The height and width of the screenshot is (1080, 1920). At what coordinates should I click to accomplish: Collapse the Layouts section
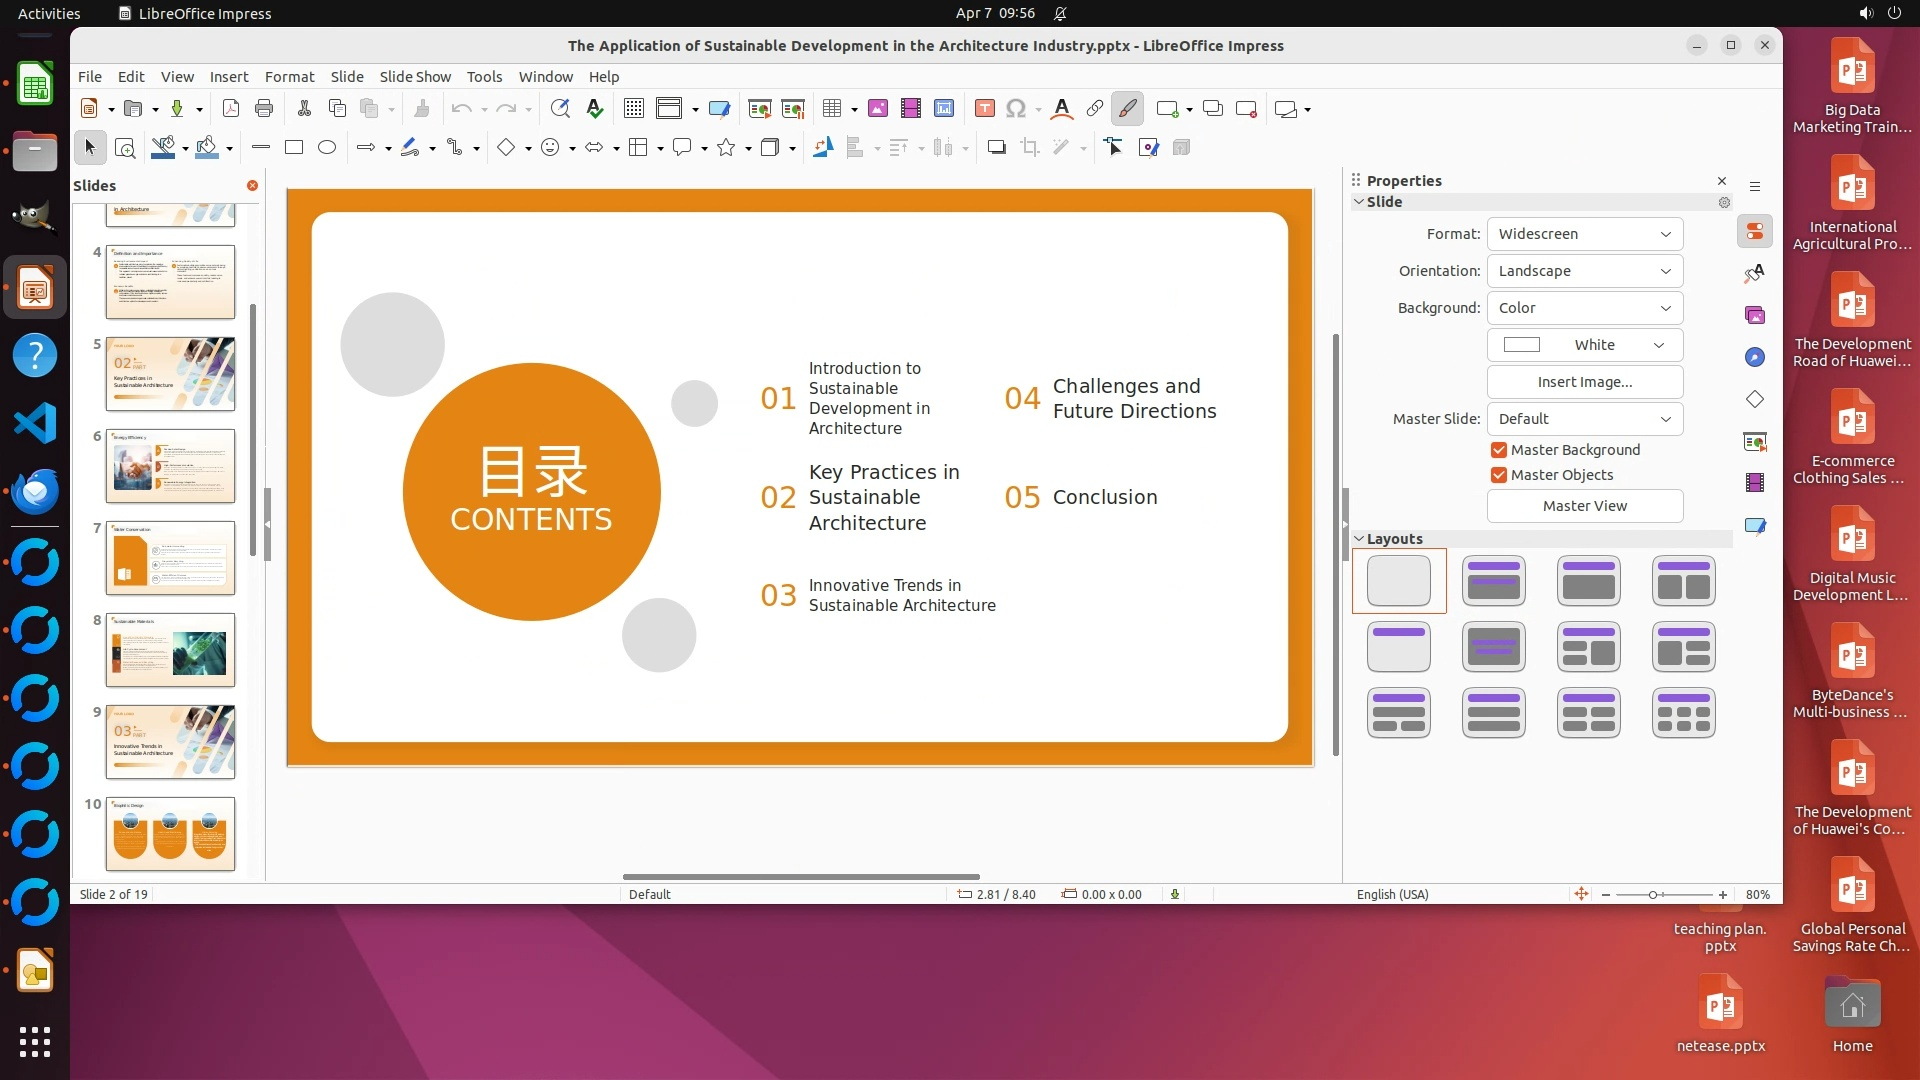1359,539
